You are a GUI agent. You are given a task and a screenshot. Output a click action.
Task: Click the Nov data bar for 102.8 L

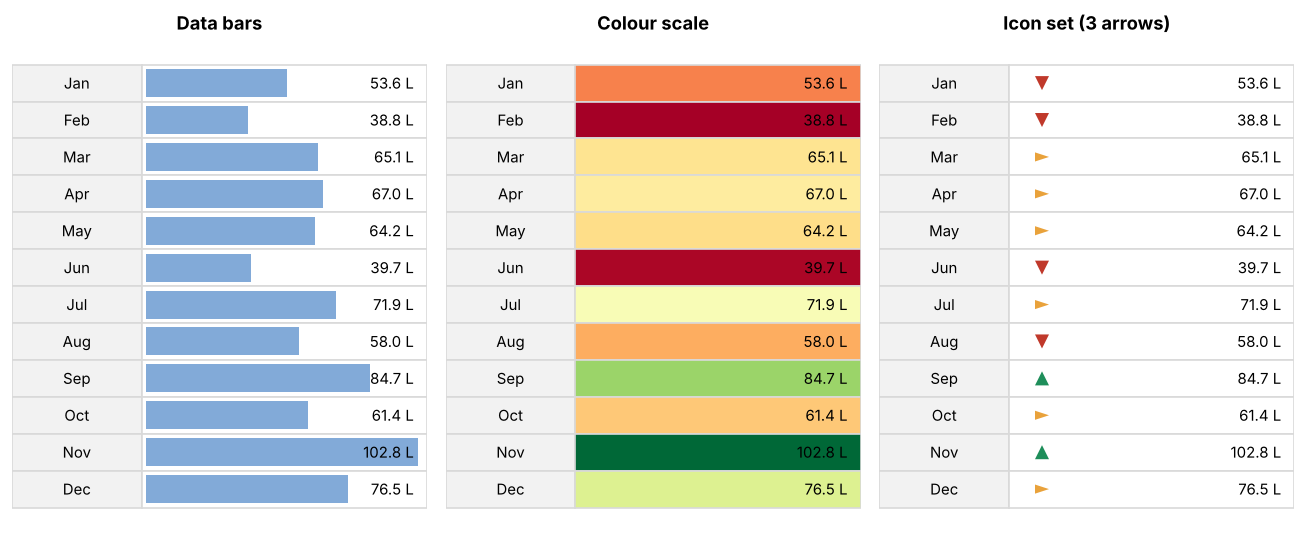click(x=282, y=452)
